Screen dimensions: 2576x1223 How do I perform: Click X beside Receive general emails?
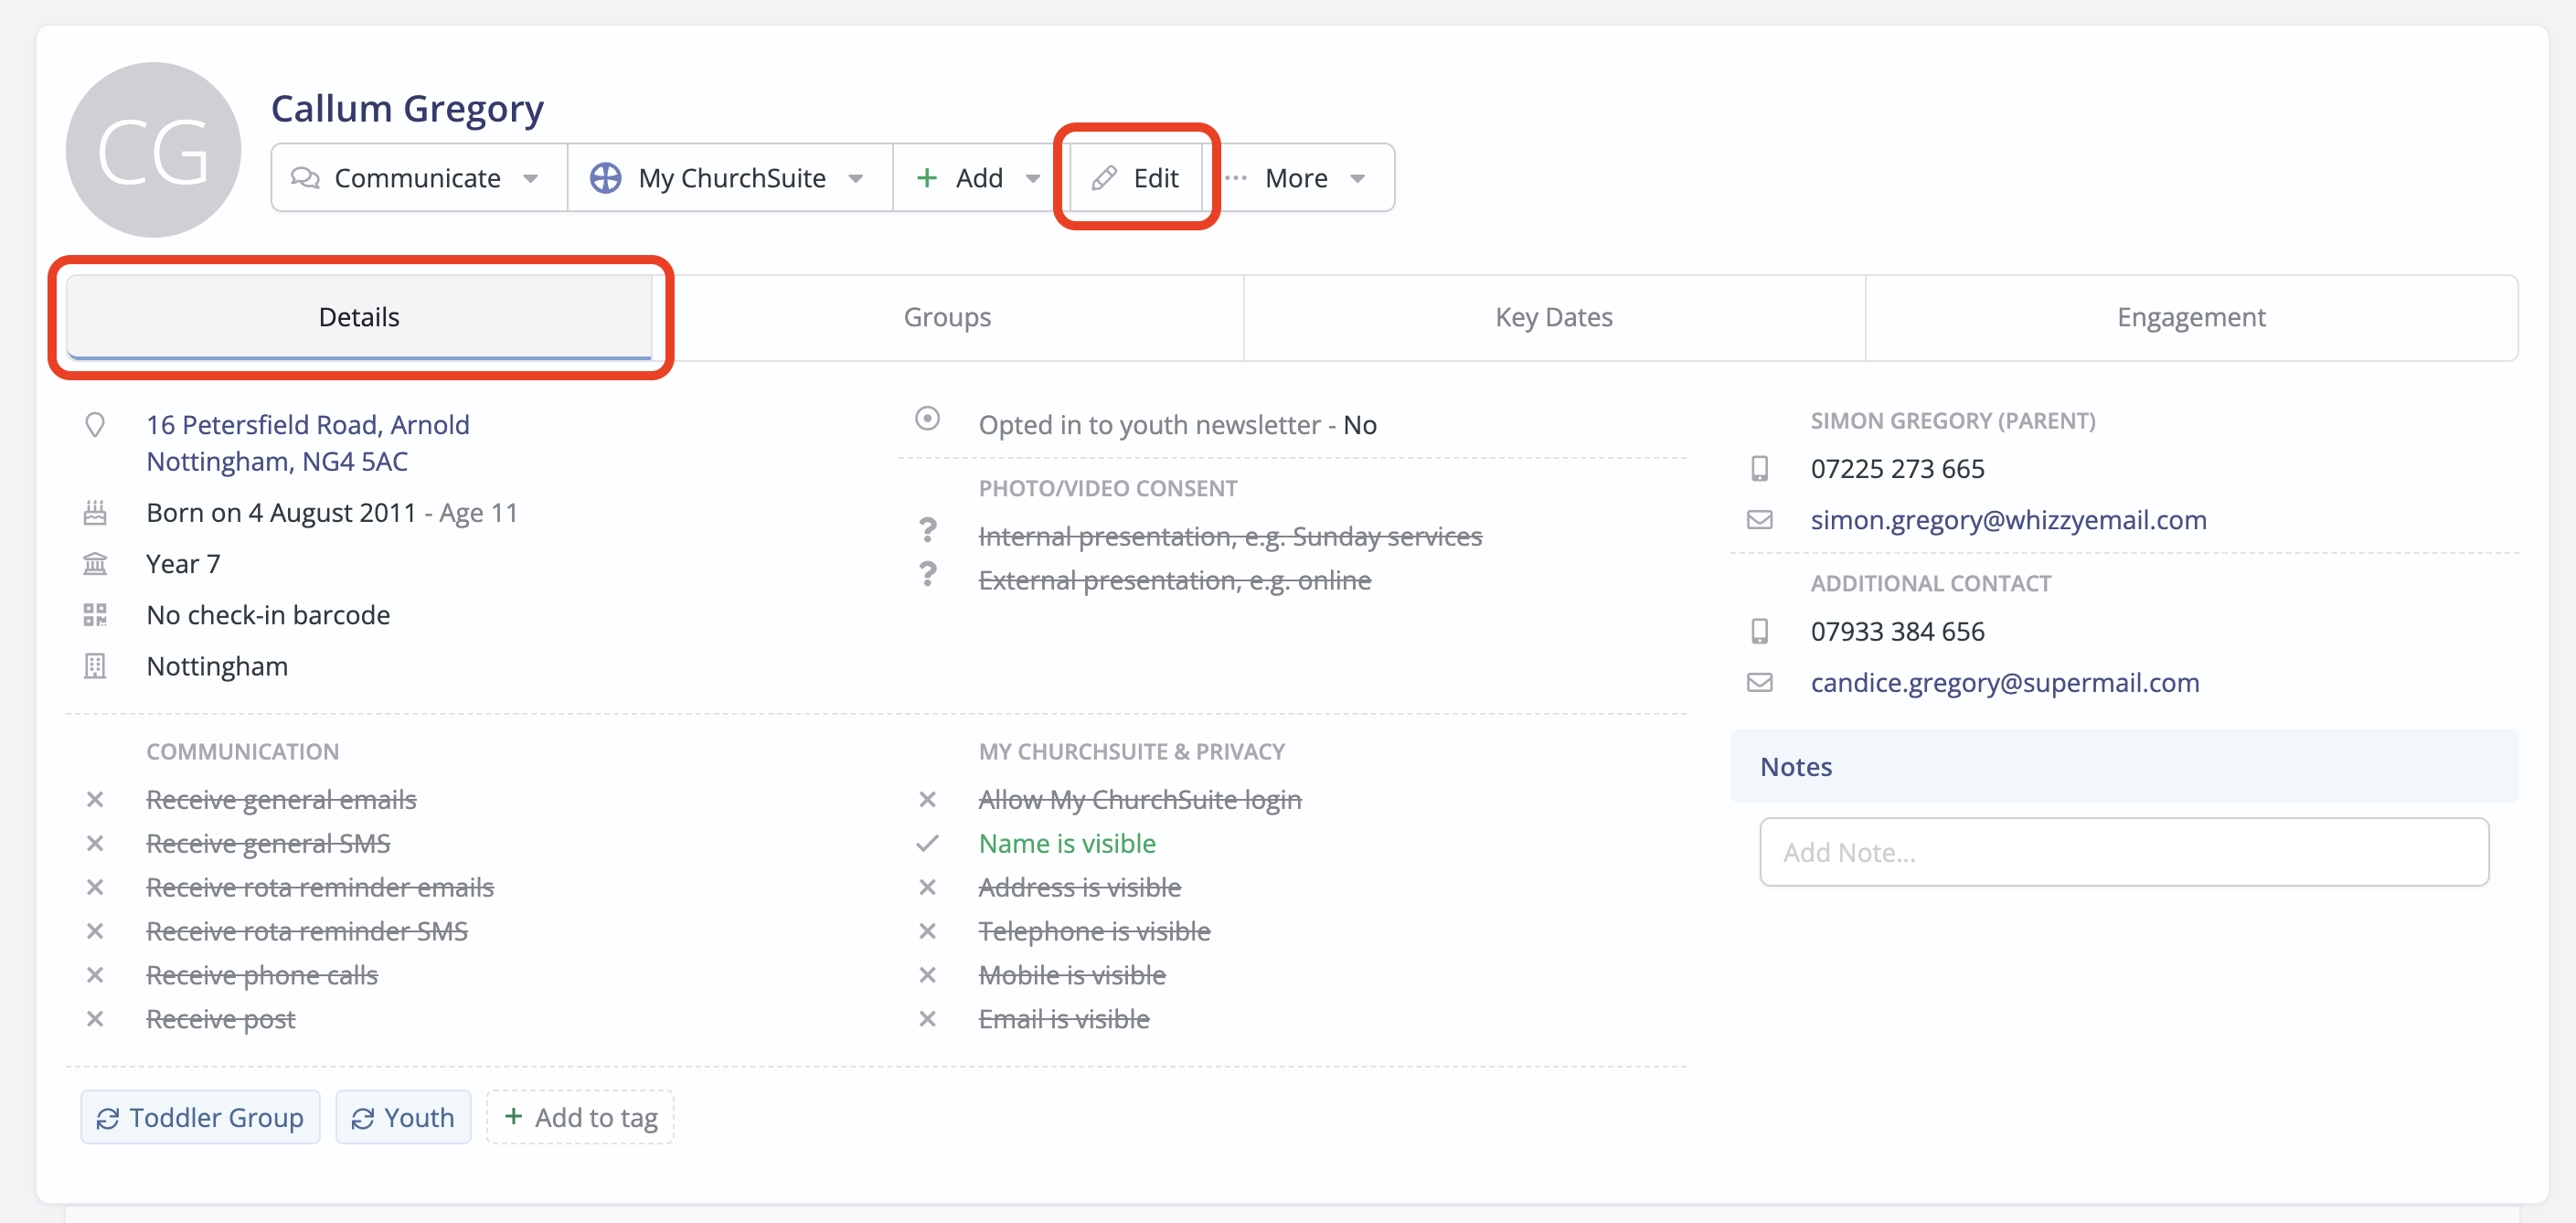click(x=95, y=800)
